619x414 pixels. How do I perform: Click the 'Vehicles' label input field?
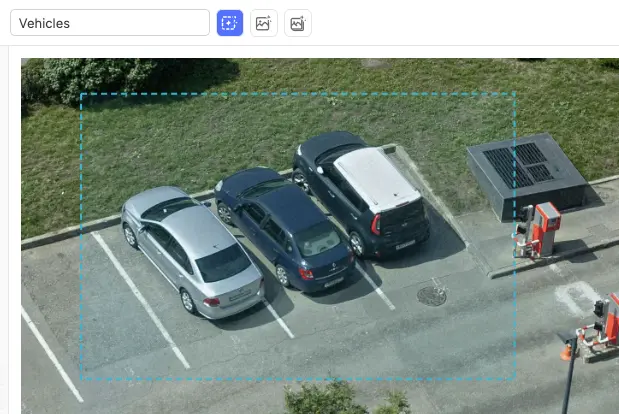point(110,23)
